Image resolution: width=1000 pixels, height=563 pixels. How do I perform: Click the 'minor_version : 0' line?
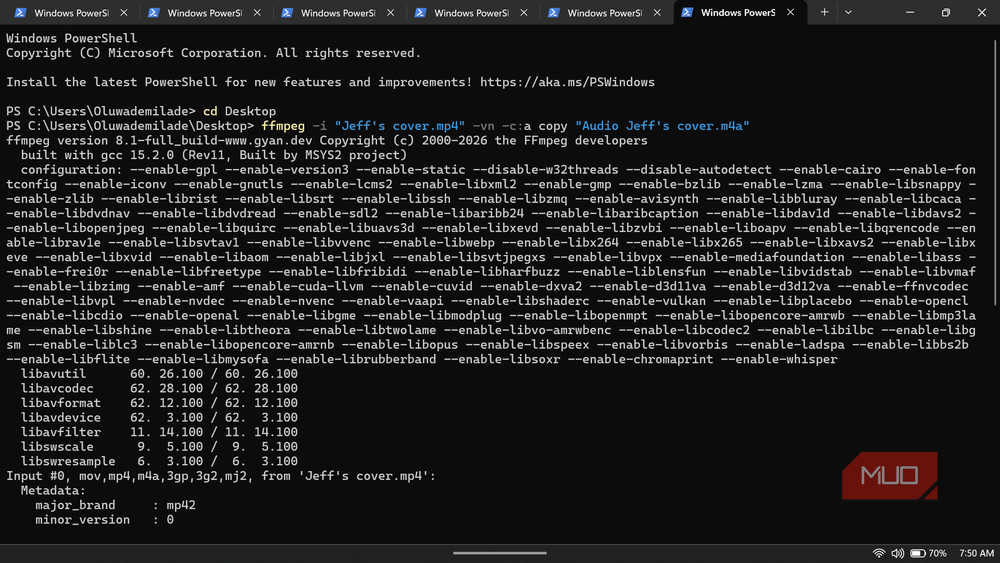(104, 520)
